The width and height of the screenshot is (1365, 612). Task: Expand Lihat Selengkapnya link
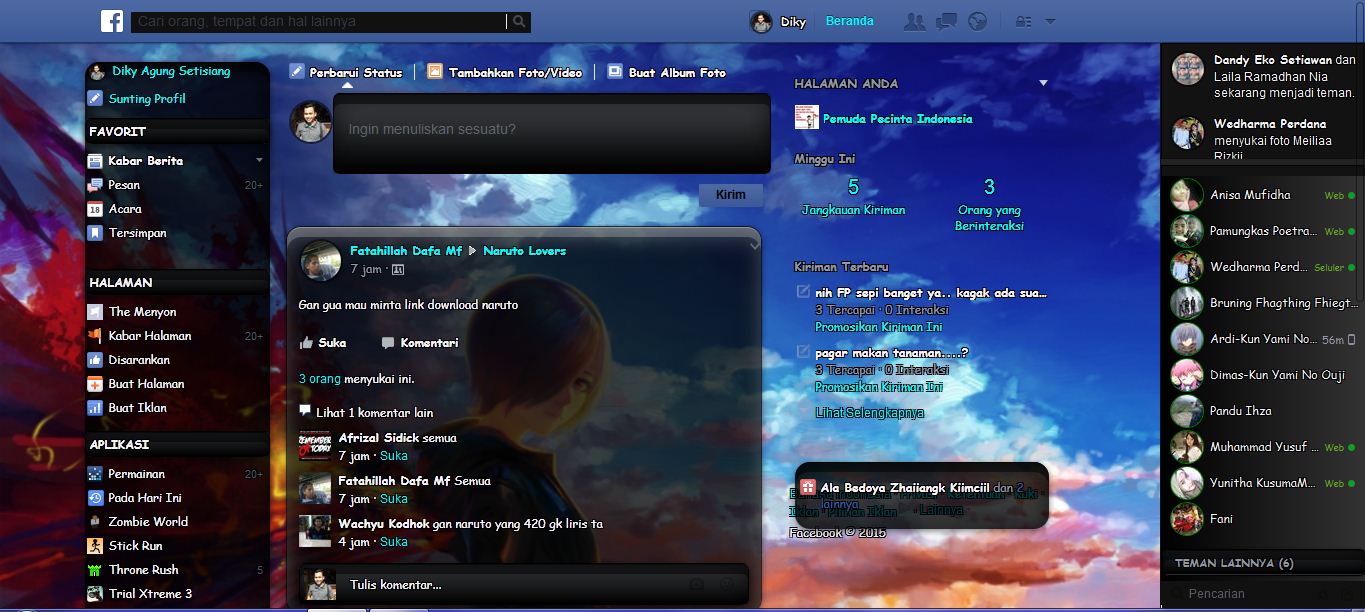coord(869,413)
